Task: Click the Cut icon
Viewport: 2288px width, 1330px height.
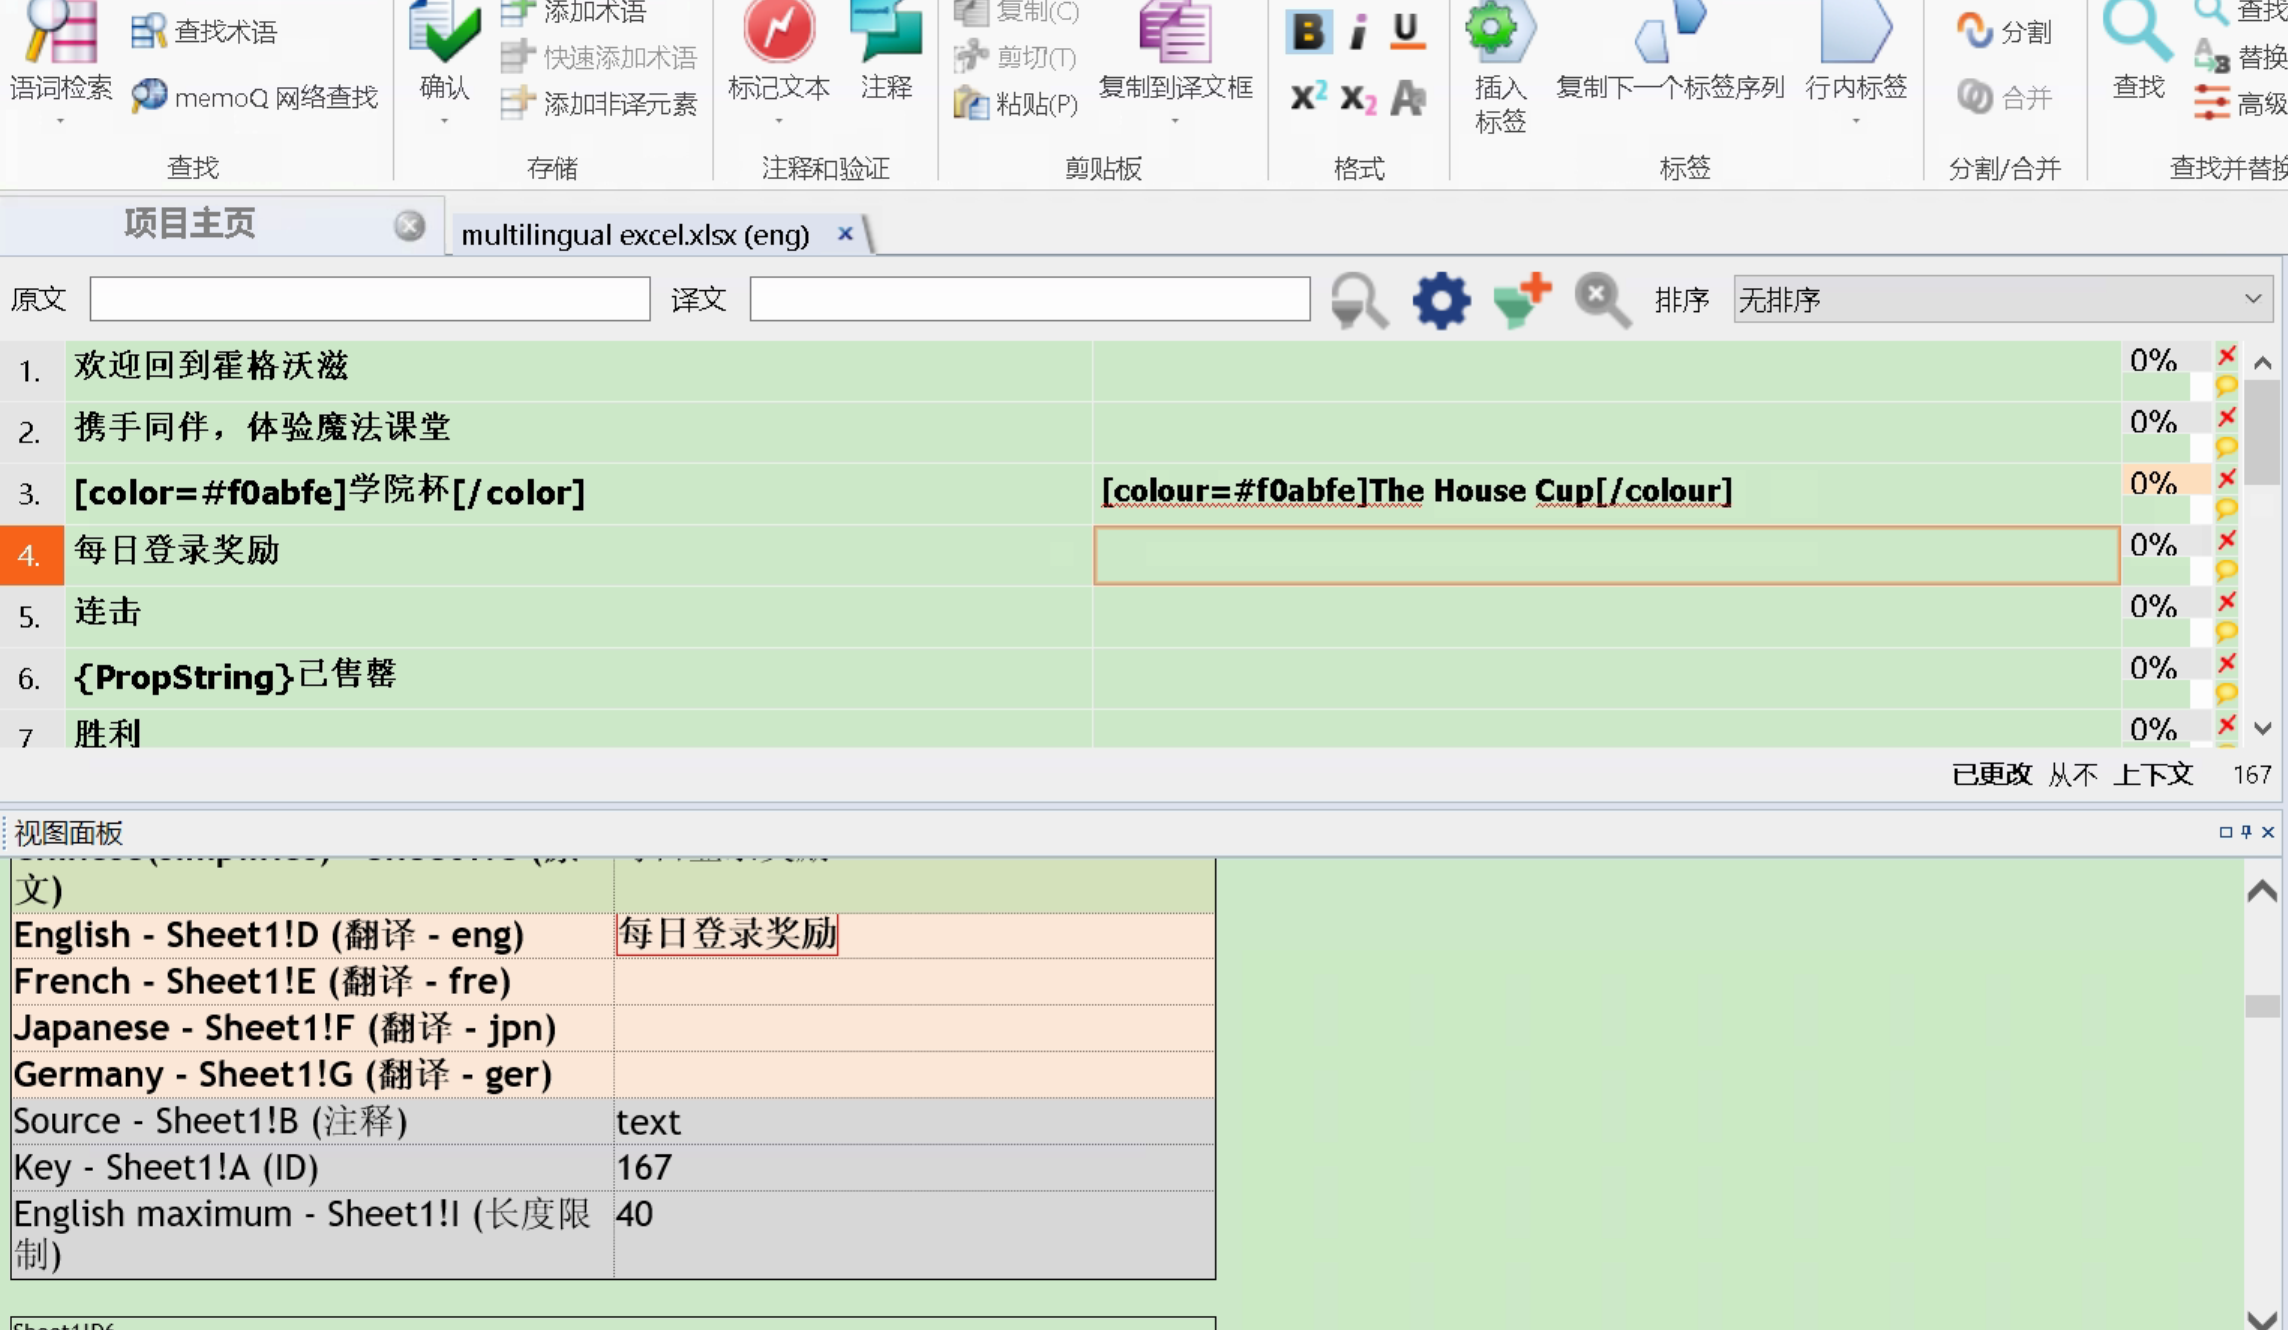Action: [970, 57]
